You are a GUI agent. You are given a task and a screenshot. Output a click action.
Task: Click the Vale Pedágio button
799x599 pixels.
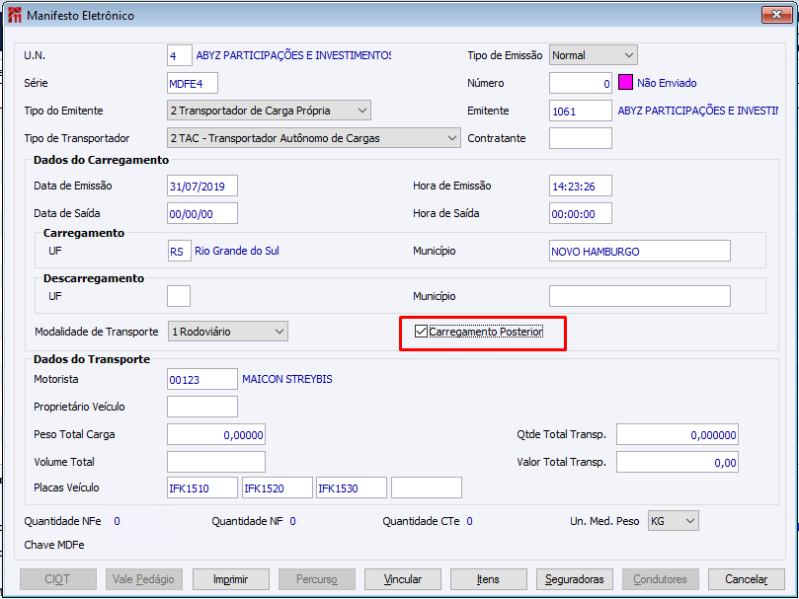click(x=144, y=579)
